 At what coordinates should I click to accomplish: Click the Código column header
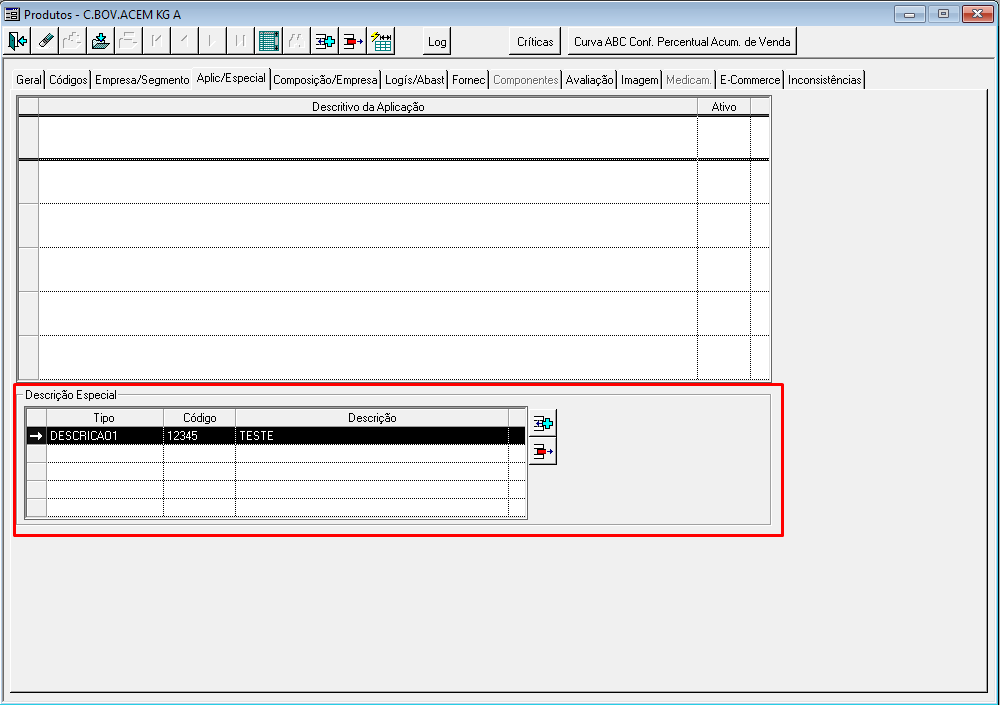coord(200,418)
